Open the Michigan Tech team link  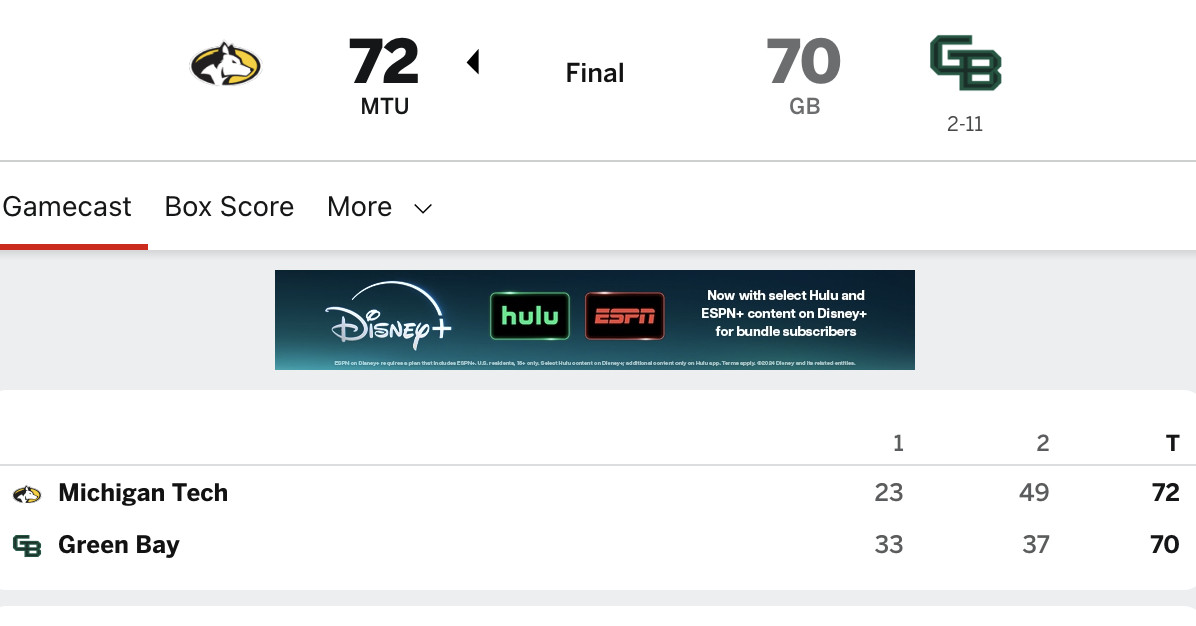(x=143, y=493)
